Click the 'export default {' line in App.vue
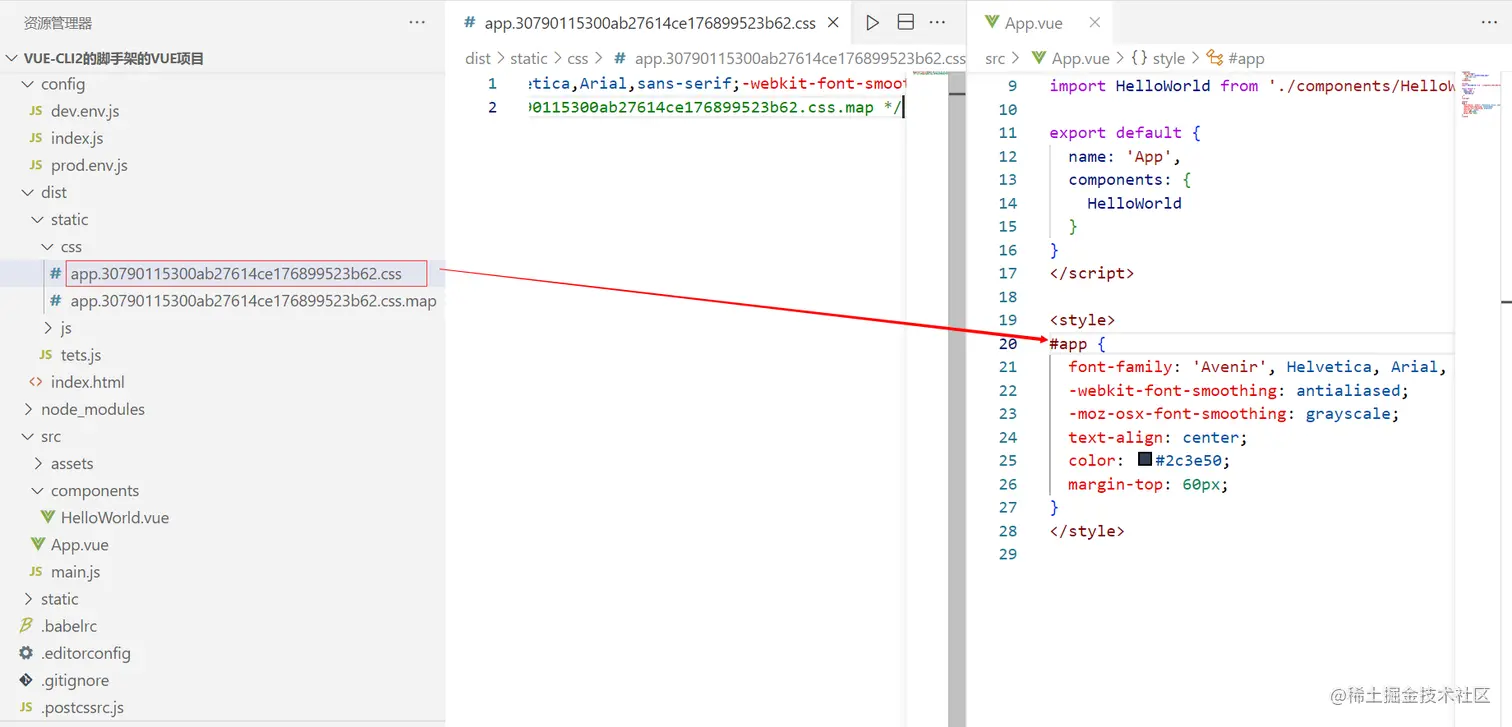The width and height of the screenshot is (1512, 727). (1125, 133)
